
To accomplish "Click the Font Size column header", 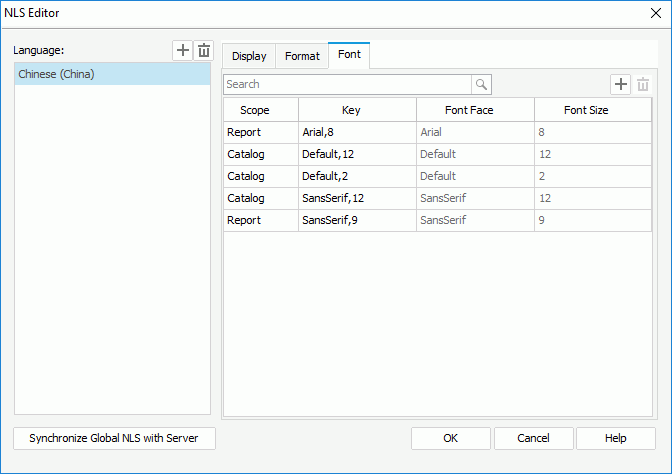I will pos(593,110).
